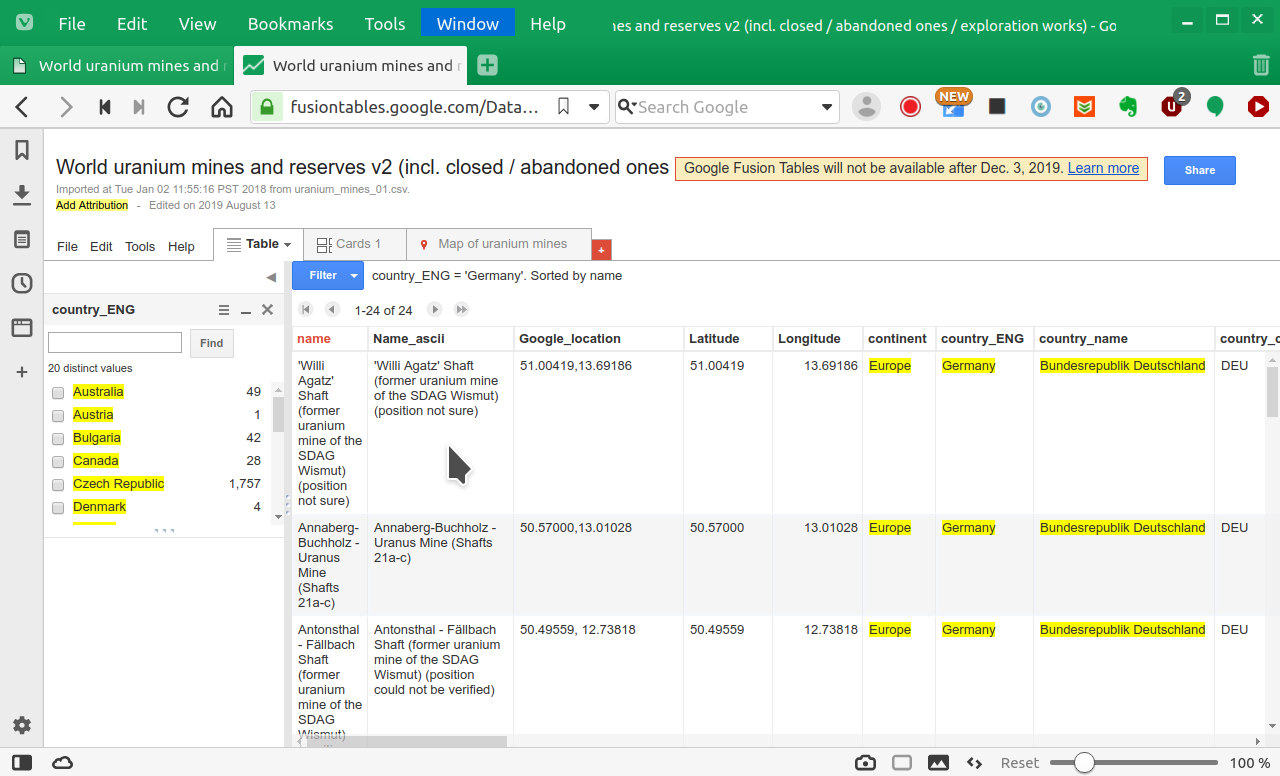
Task: Open the Downloads side panel
Action: (x=21, y=195)
